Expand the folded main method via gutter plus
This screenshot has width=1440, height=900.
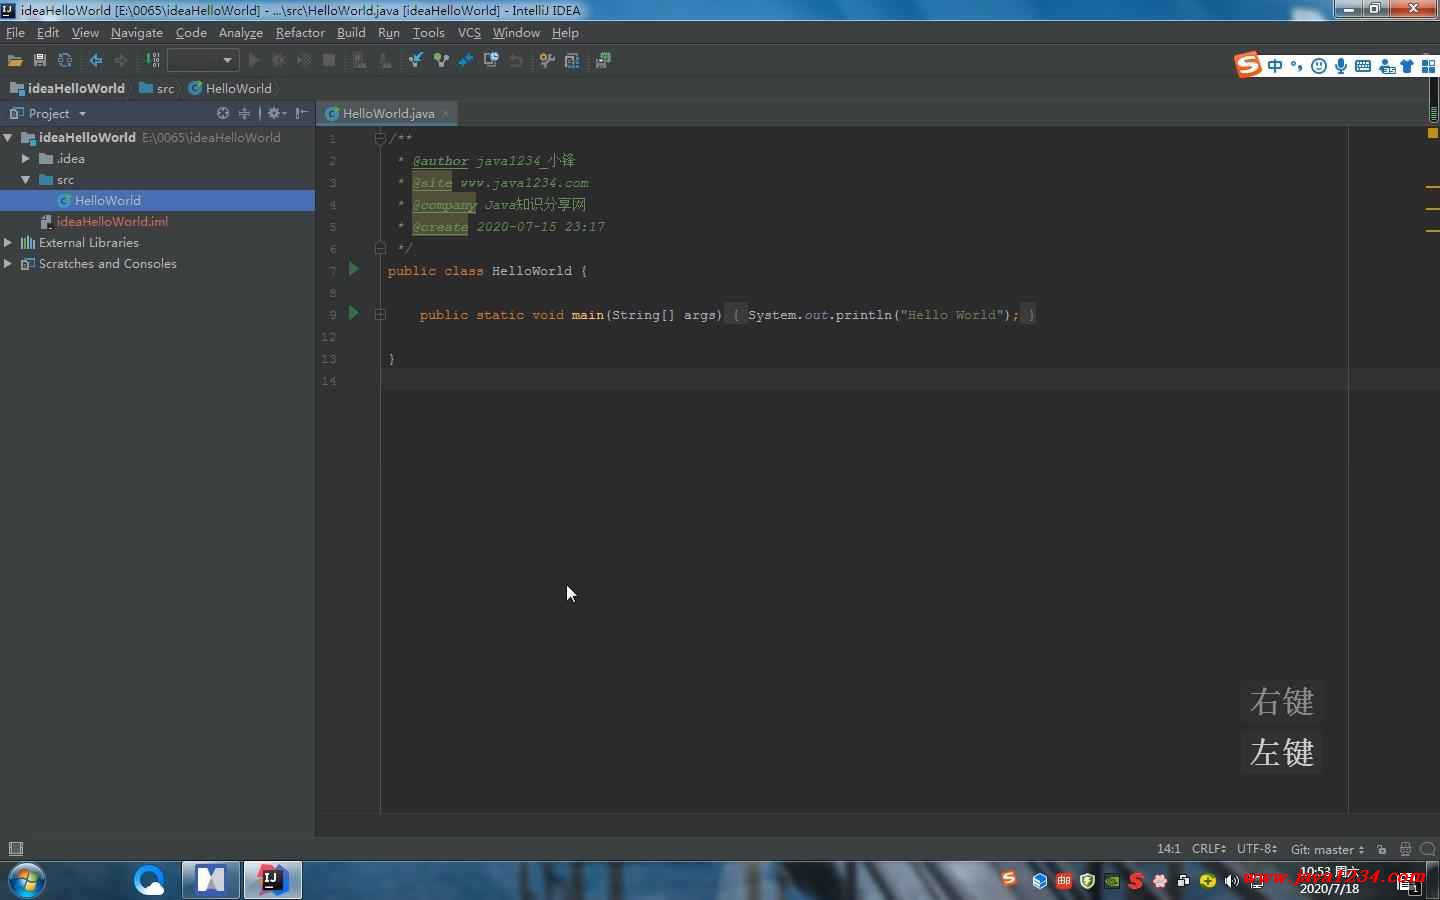click(380, 314)
